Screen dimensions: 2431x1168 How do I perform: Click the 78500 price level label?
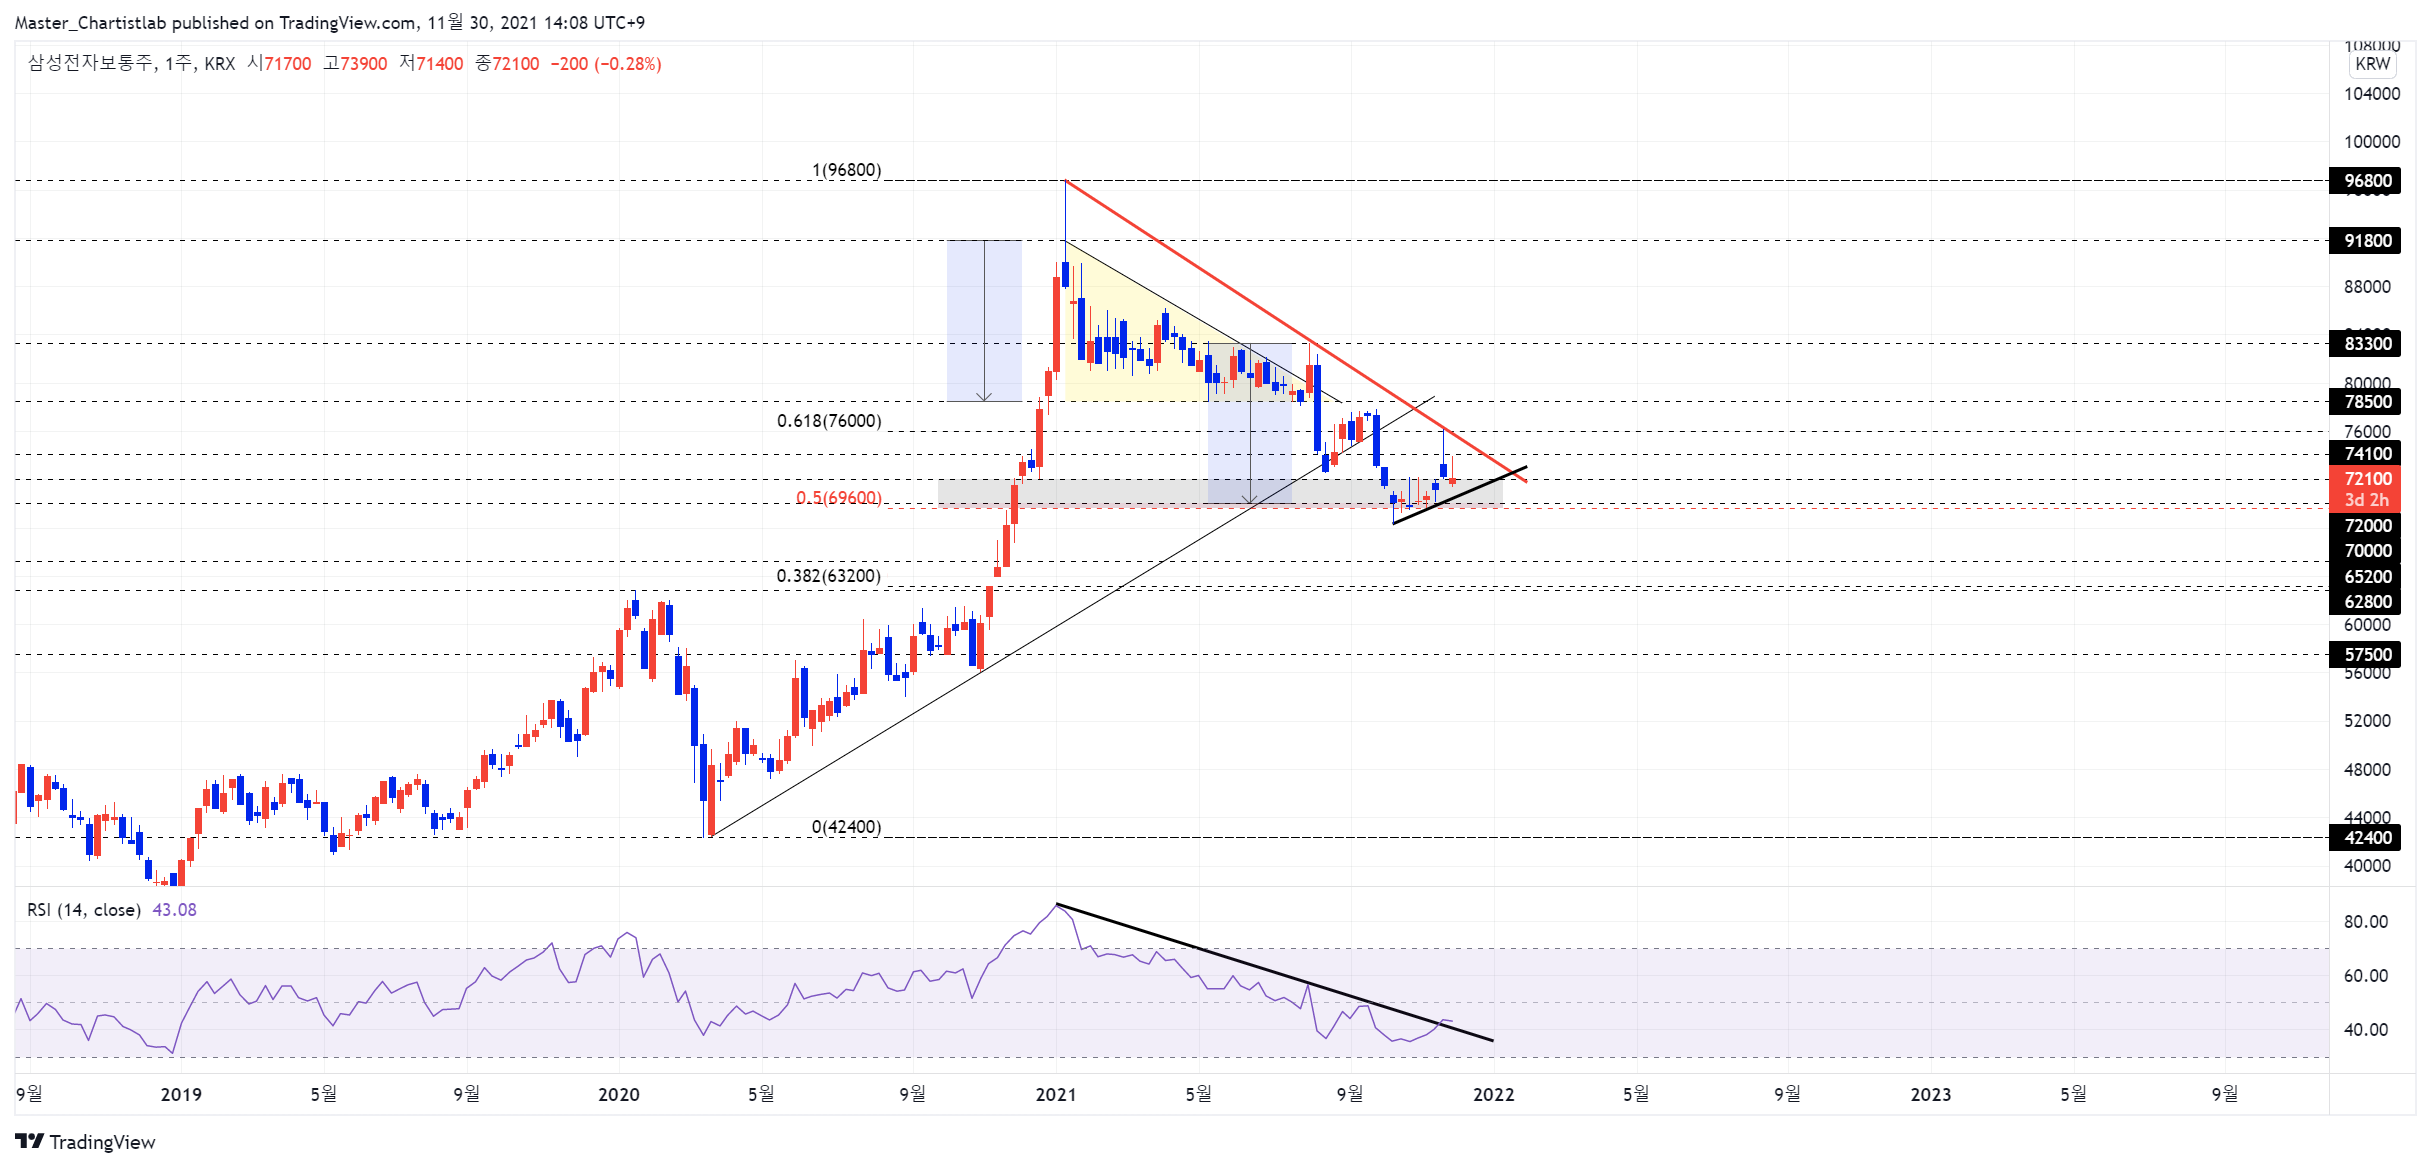pyautogui.click(x=2365, y=402)
